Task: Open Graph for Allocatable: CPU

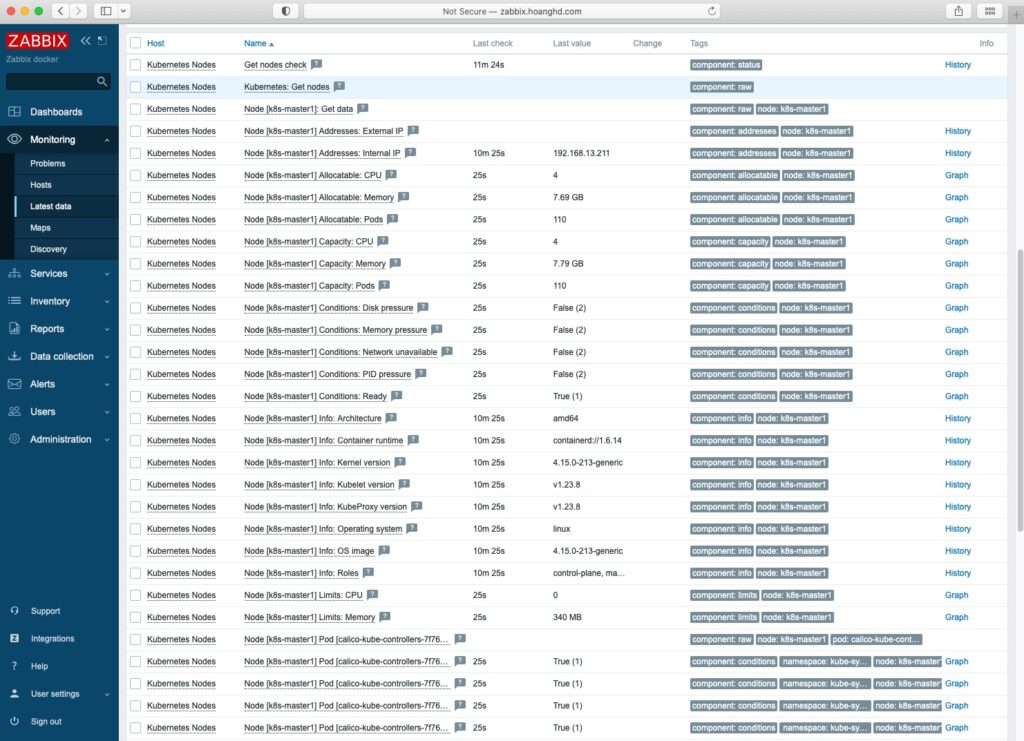Action: click(x=956, y=175)
